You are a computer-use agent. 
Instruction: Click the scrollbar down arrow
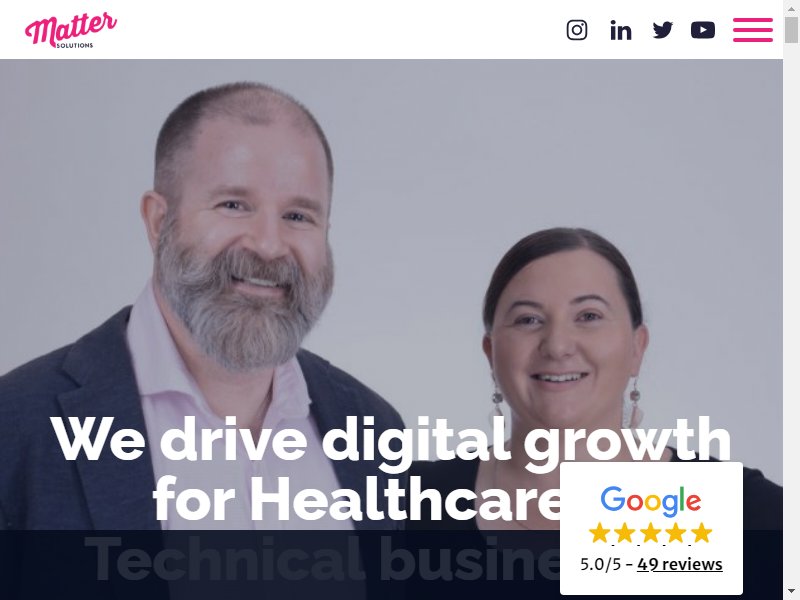[791, 593]
